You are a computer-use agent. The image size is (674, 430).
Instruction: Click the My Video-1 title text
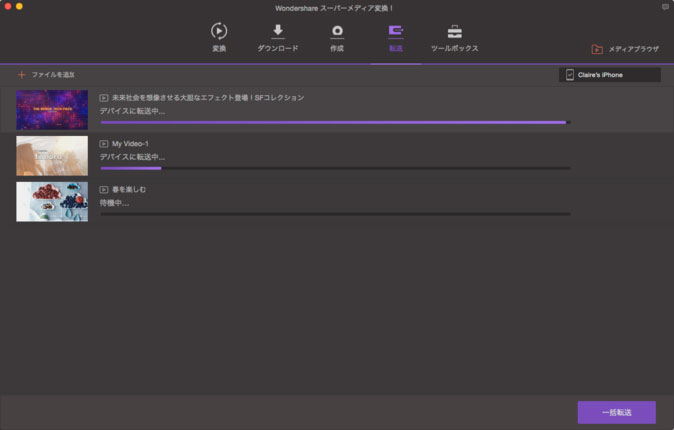pyautogui.click(x=130, y=144)
